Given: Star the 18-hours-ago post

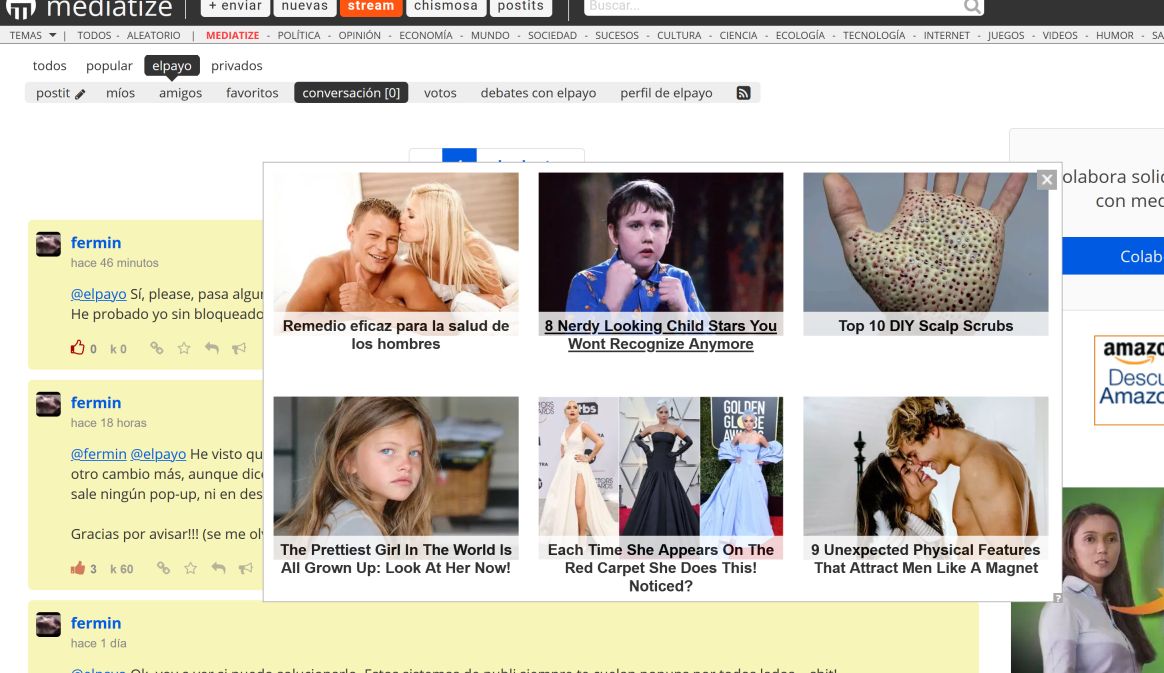Looking at the screenshot, I should point(191,568).
